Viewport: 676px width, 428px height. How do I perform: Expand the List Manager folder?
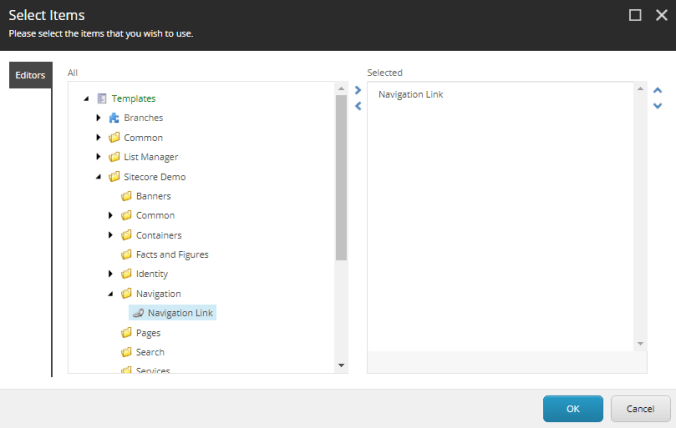[98, 157]
